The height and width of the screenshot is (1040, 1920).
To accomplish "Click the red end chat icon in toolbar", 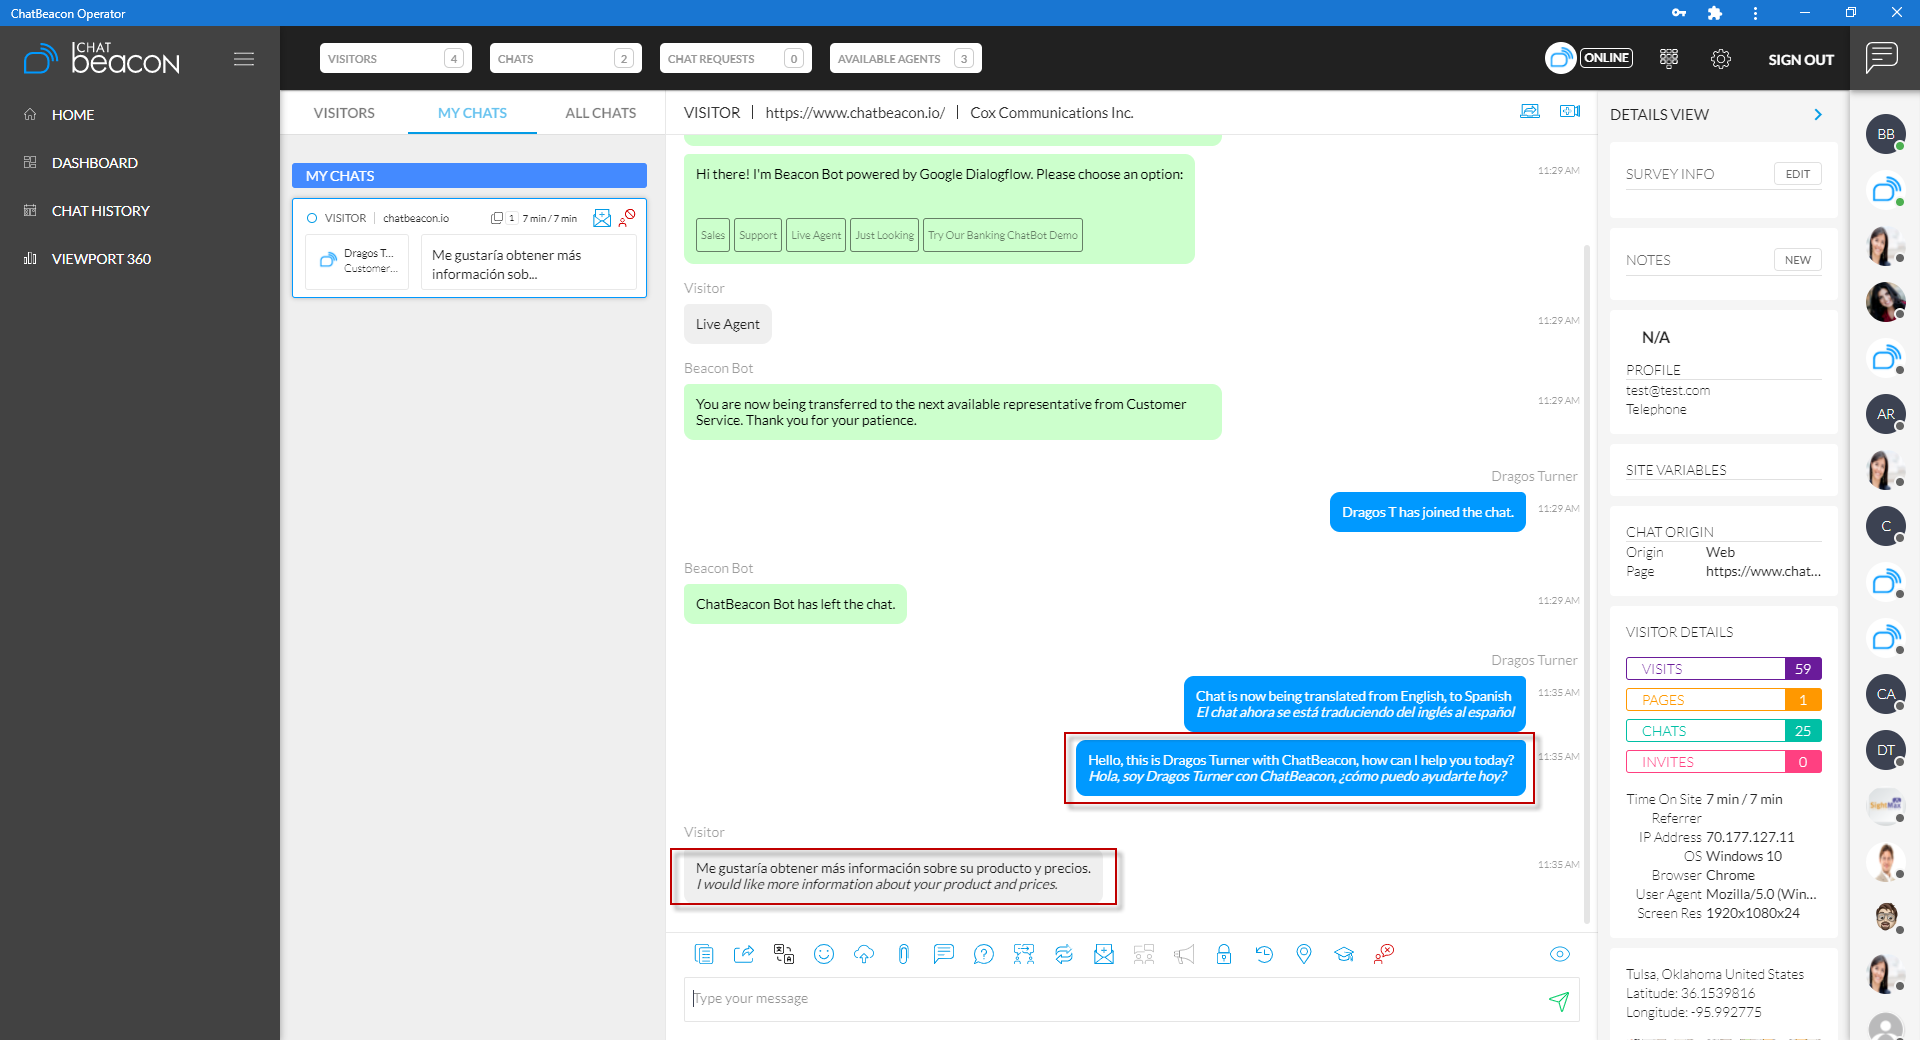I will point(1384,954).
